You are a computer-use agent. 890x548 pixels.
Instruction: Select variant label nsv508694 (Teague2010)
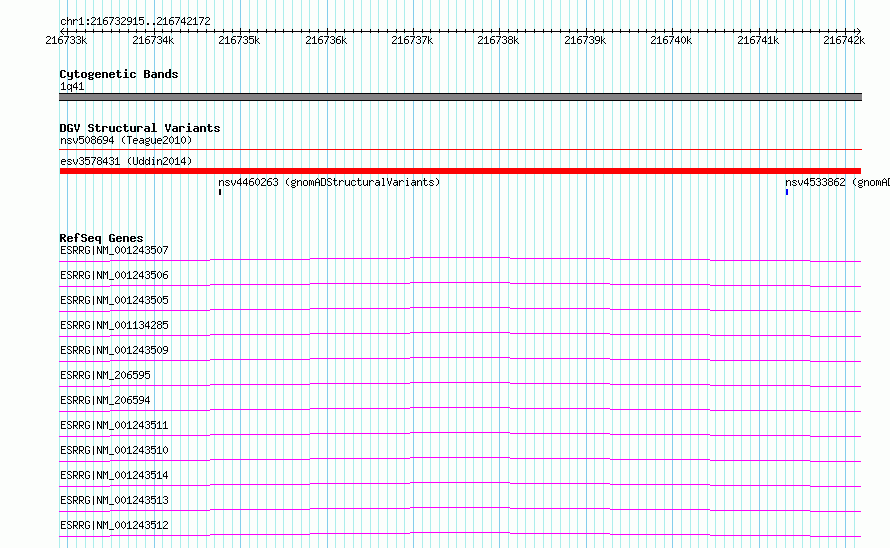coord(126,140)
